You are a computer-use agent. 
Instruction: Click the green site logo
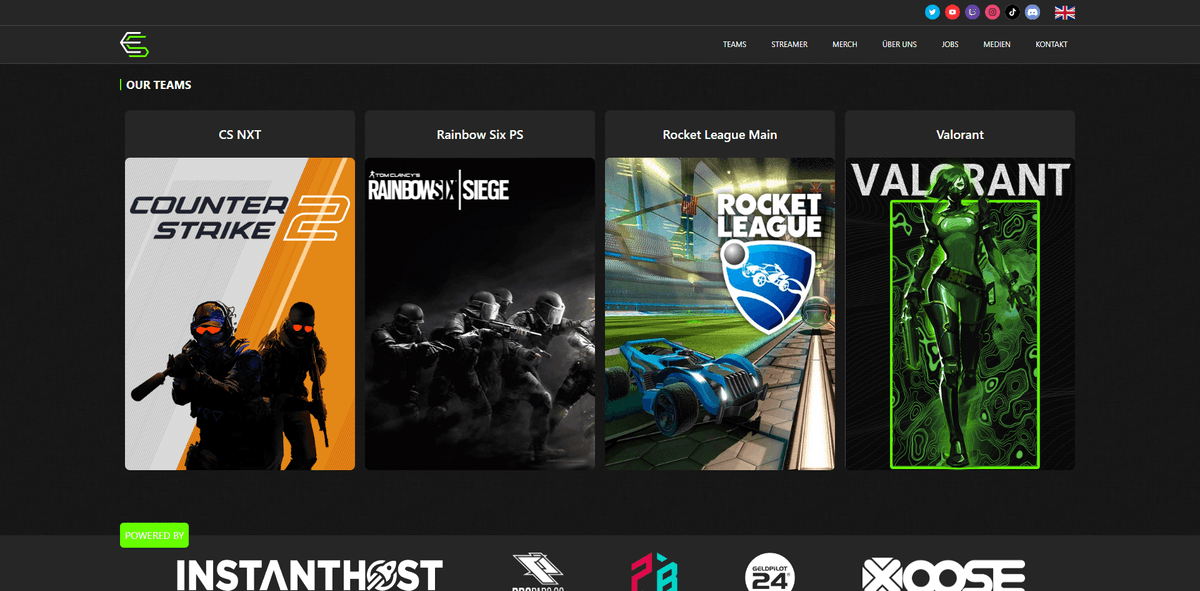(134, 44)
